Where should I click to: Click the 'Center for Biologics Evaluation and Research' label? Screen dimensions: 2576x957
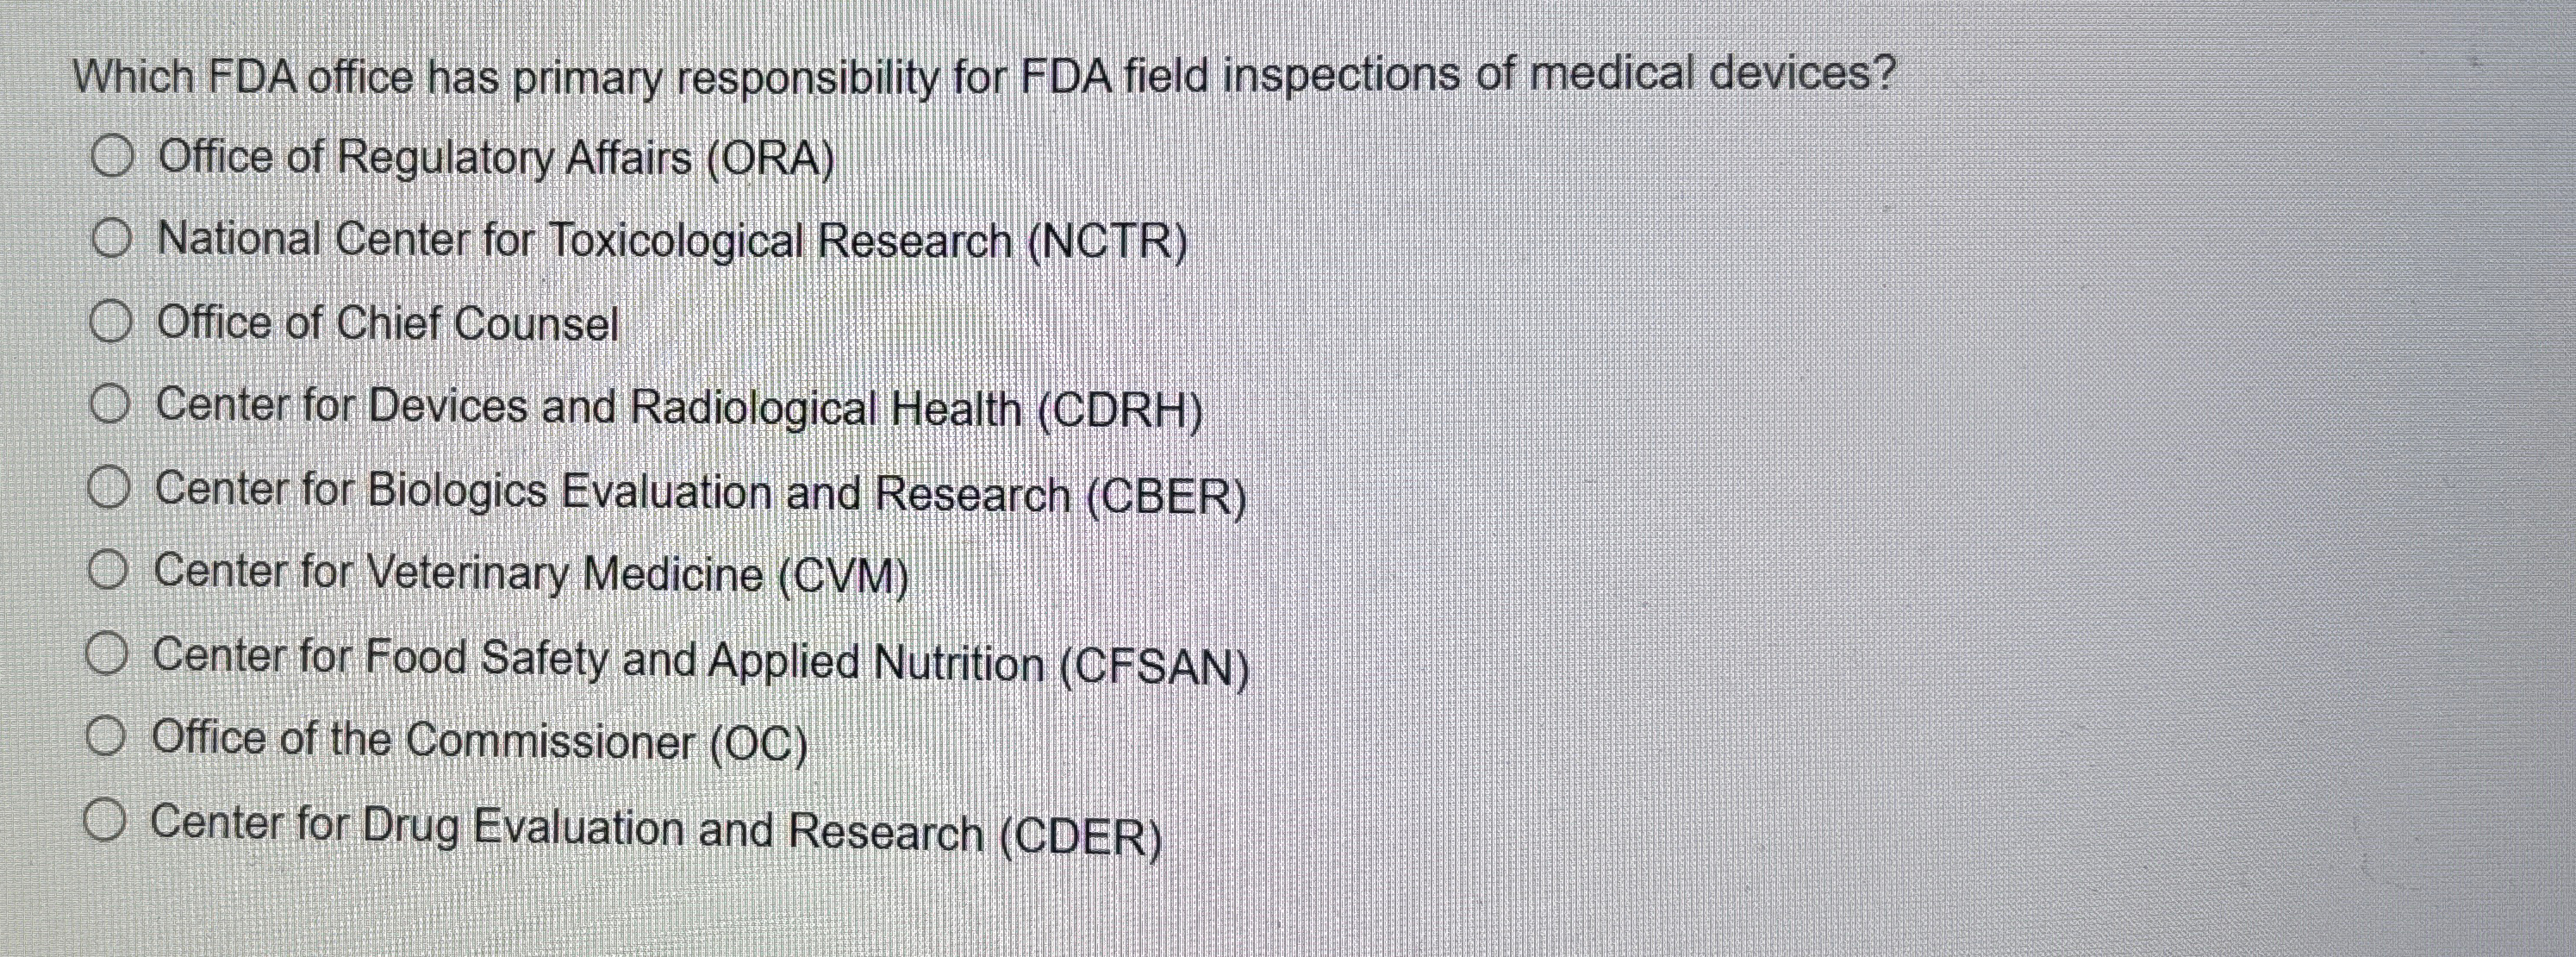(x=700, y=493)
